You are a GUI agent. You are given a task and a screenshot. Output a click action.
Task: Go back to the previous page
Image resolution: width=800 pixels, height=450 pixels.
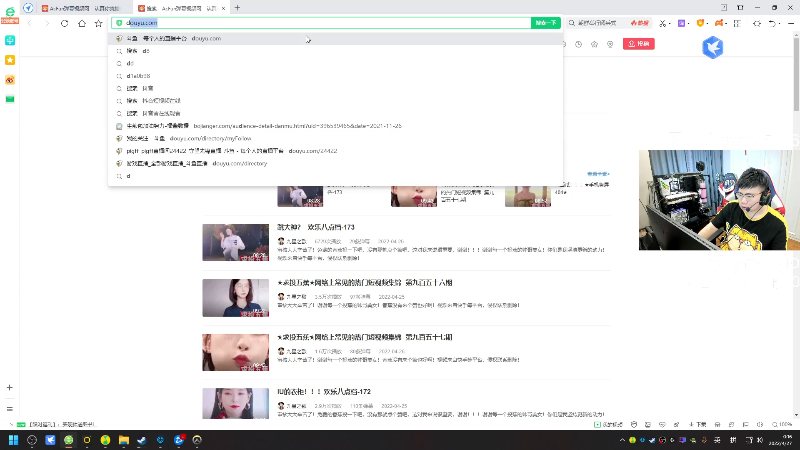[30, 23]
